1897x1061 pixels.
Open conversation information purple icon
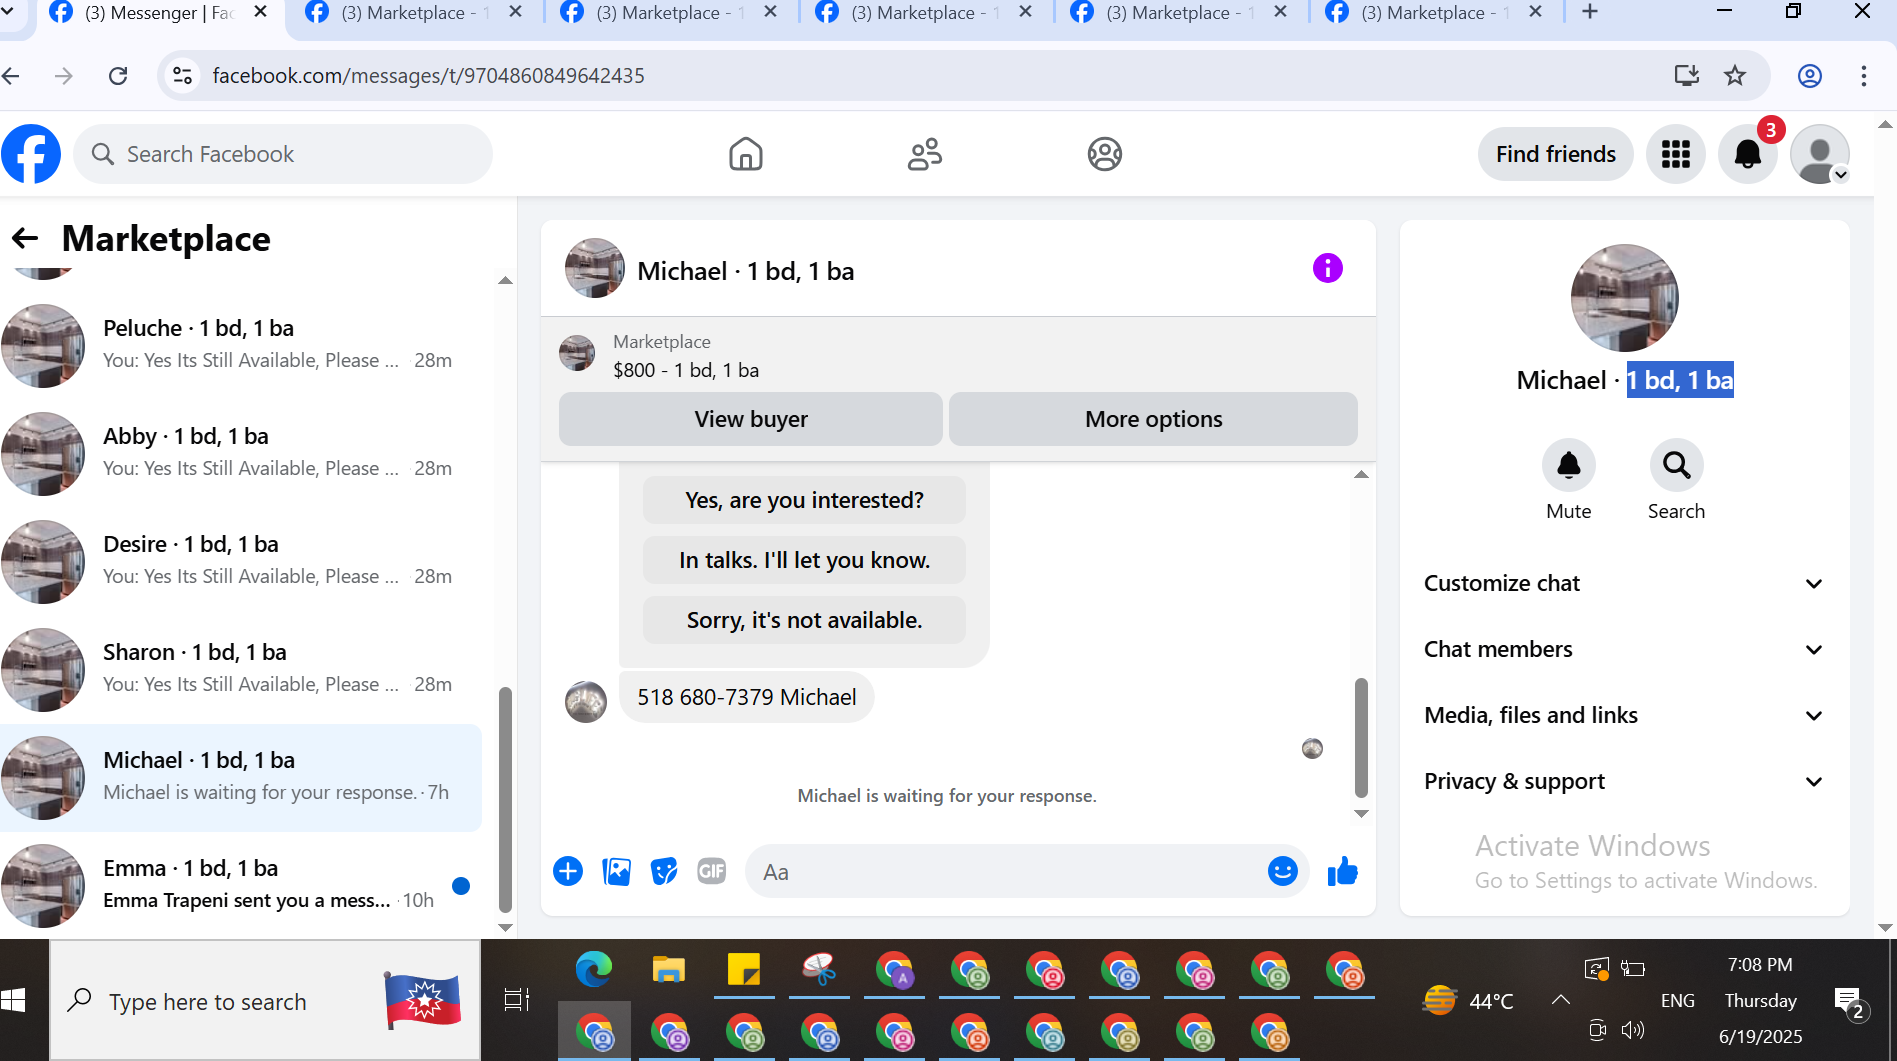(1328, 268)
